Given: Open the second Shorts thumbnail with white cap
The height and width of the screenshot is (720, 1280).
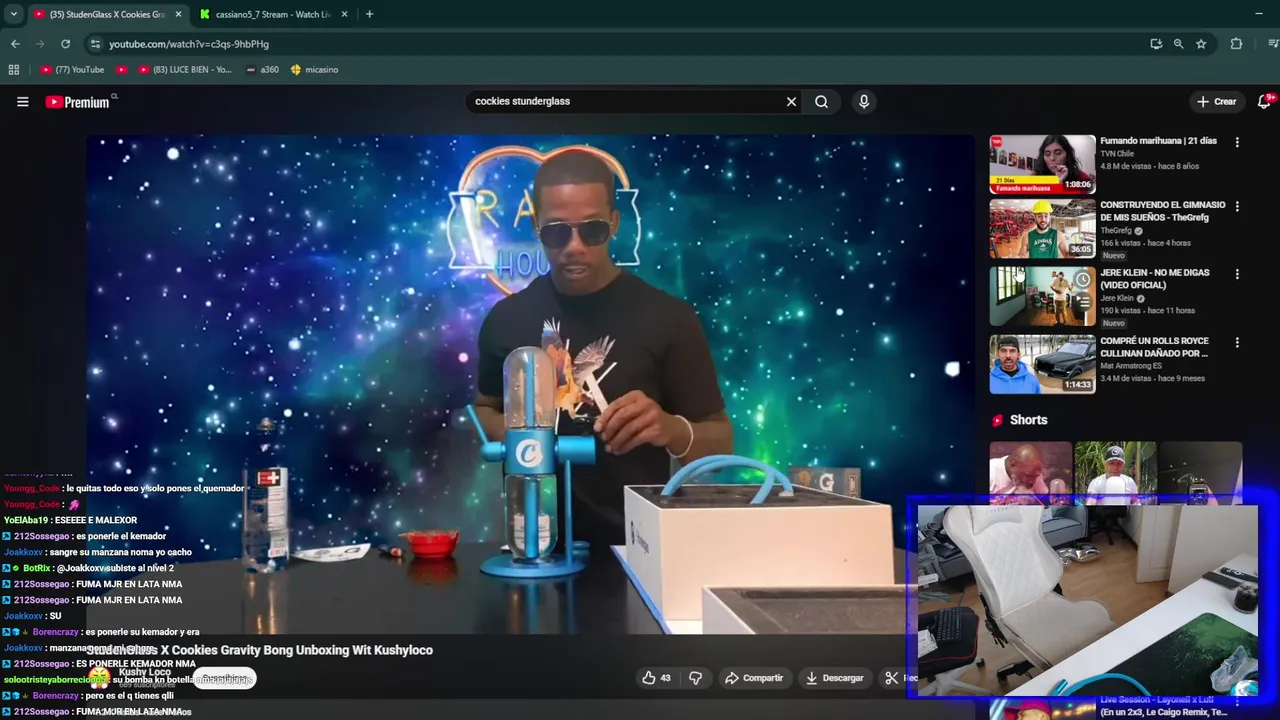Looking at the screenshot, I should (x=1115, y=473).
